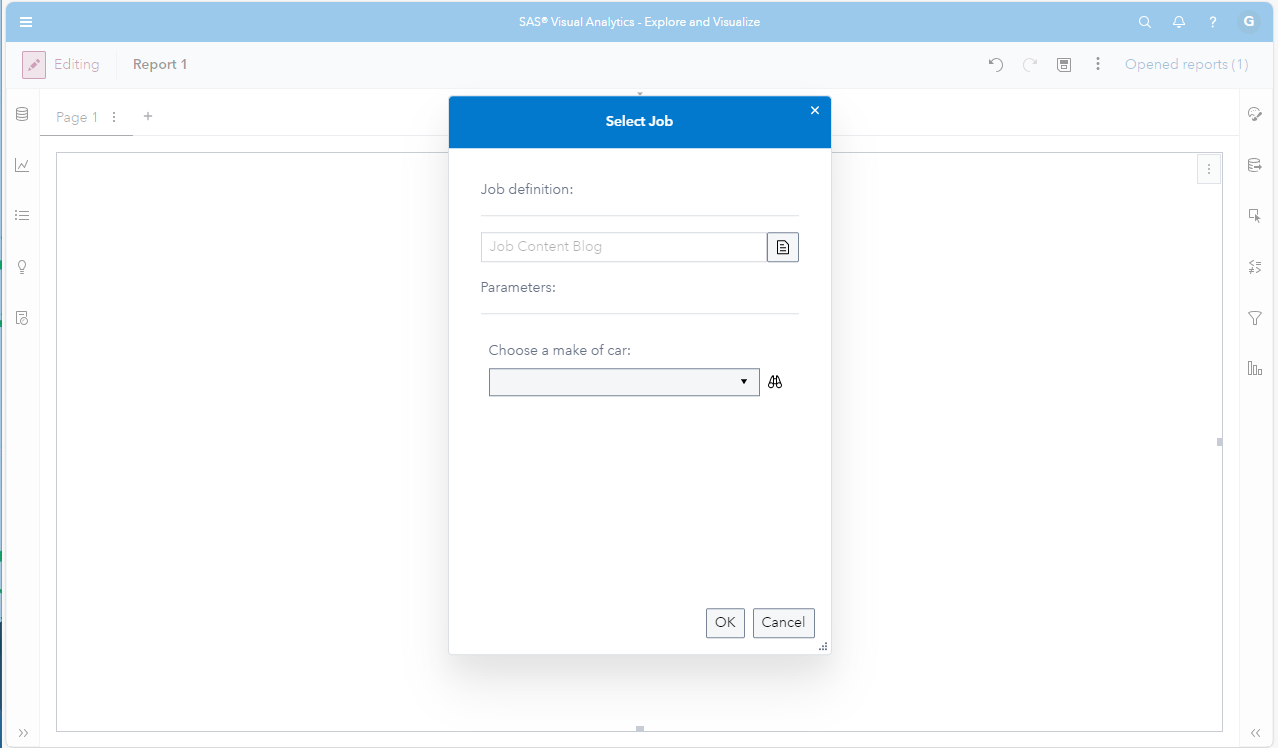Open the Options pane on the right

[1255, 114]
